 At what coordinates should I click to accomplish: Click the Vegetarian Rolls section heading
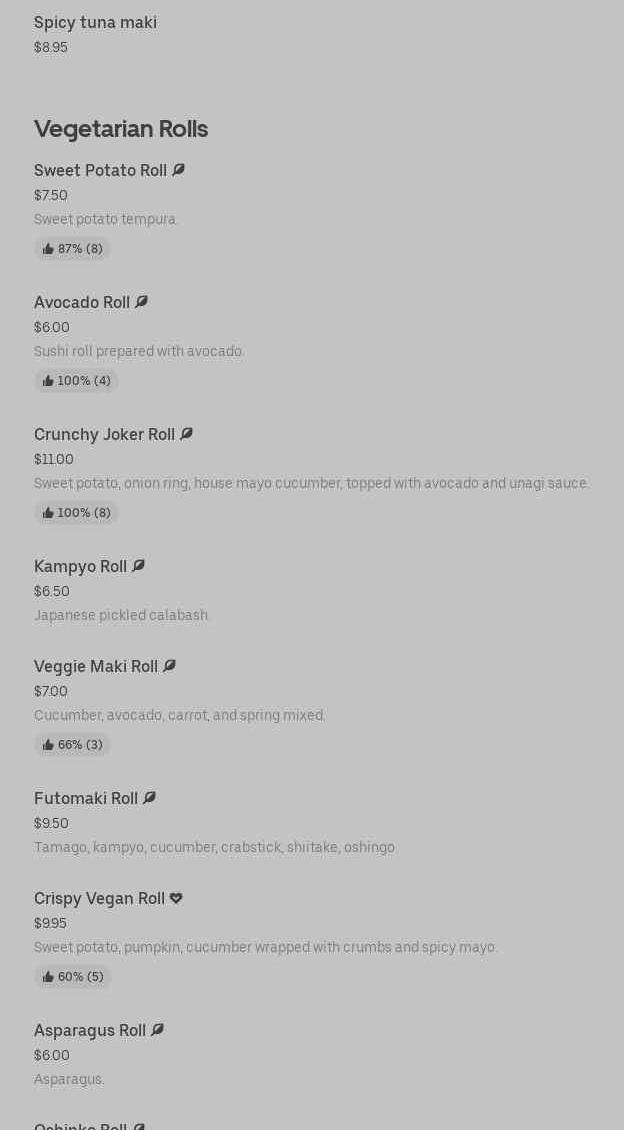coord(121,128)
